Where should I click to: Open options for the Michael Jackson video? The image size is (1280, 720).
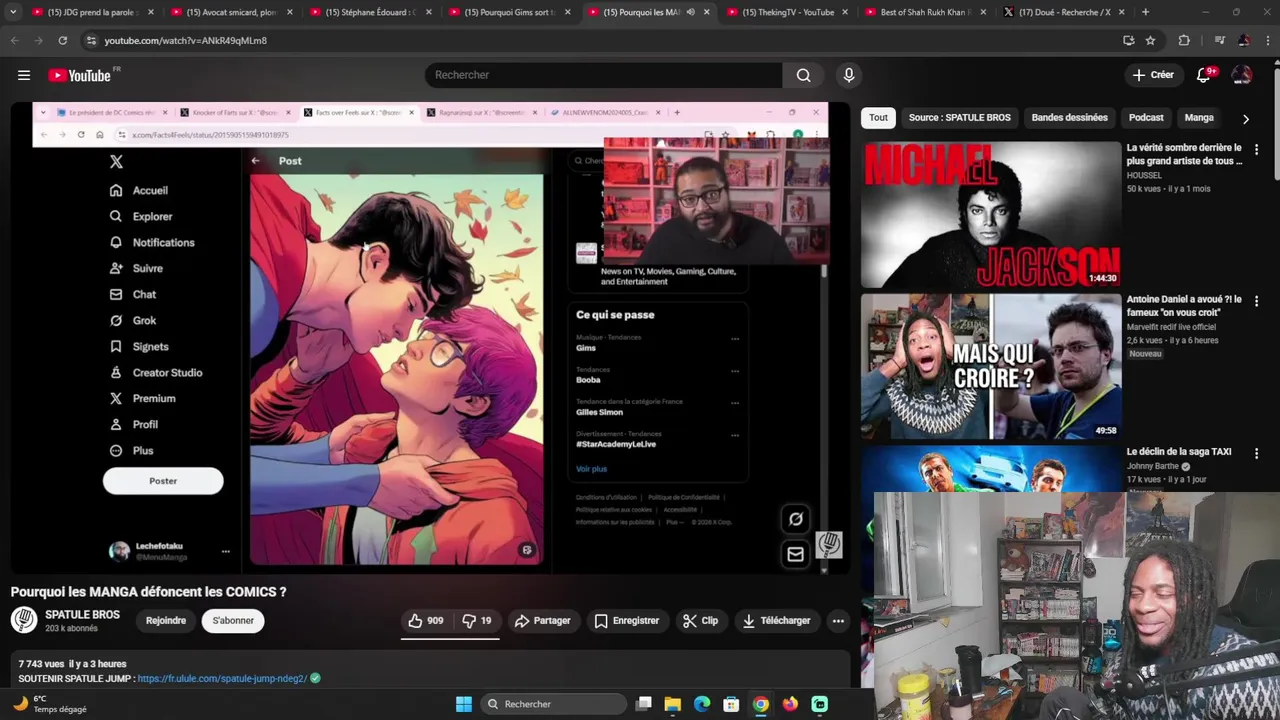(x=1256, y=149)
